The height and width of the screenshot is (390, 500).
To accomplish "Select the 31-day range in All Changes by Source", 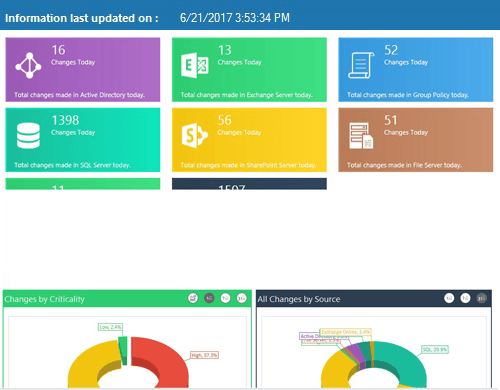I will click(x=482, y=298).
